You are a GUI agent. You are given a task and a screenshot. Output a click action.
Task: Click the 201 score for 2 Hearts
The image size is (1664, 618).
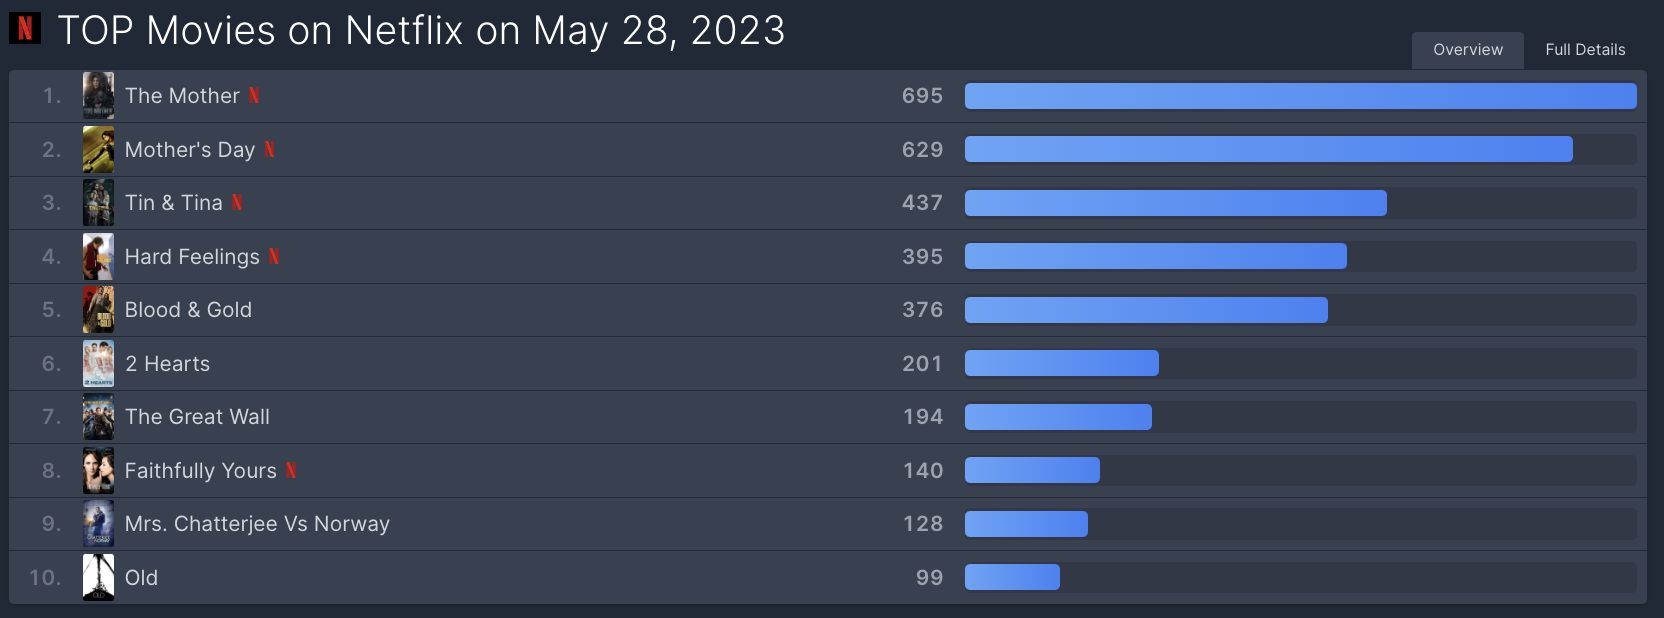[x=922, y=364]
